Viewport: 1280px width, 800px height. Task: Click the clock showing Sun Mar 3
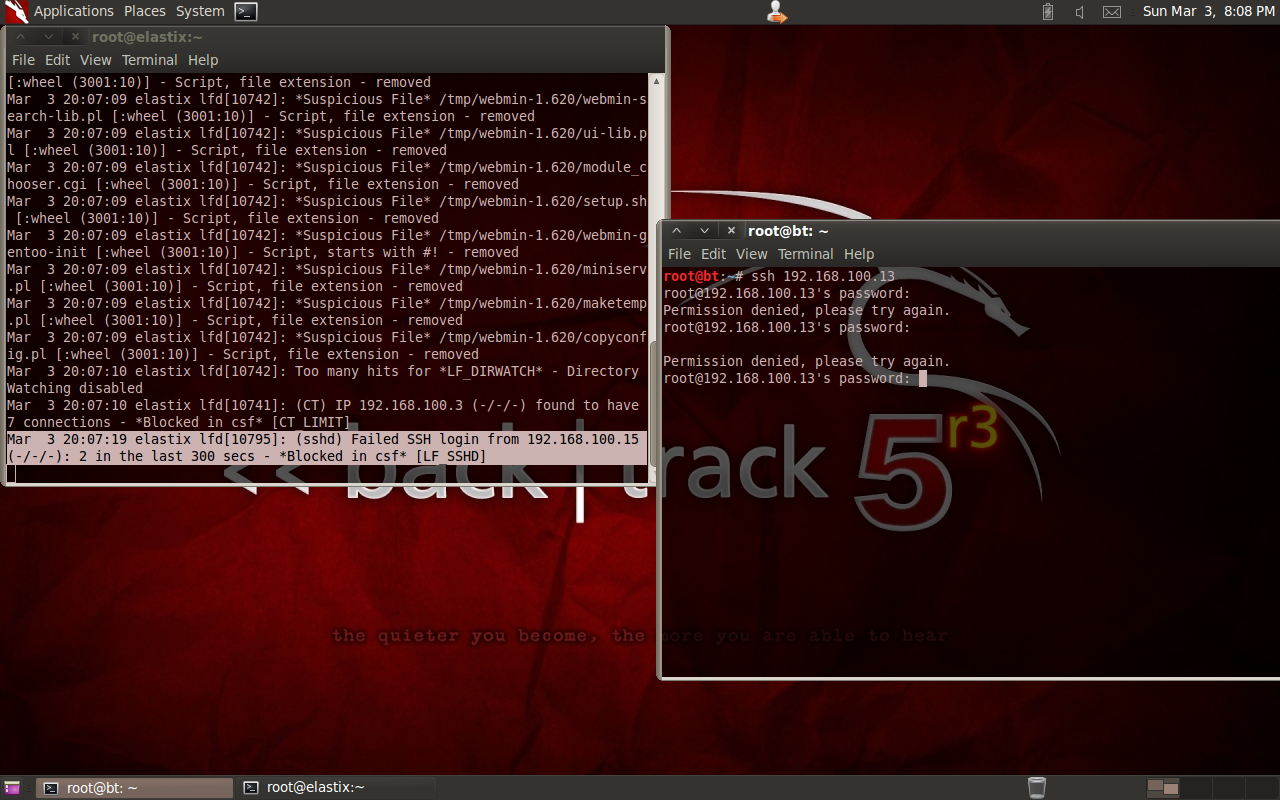click(1208, 11)
